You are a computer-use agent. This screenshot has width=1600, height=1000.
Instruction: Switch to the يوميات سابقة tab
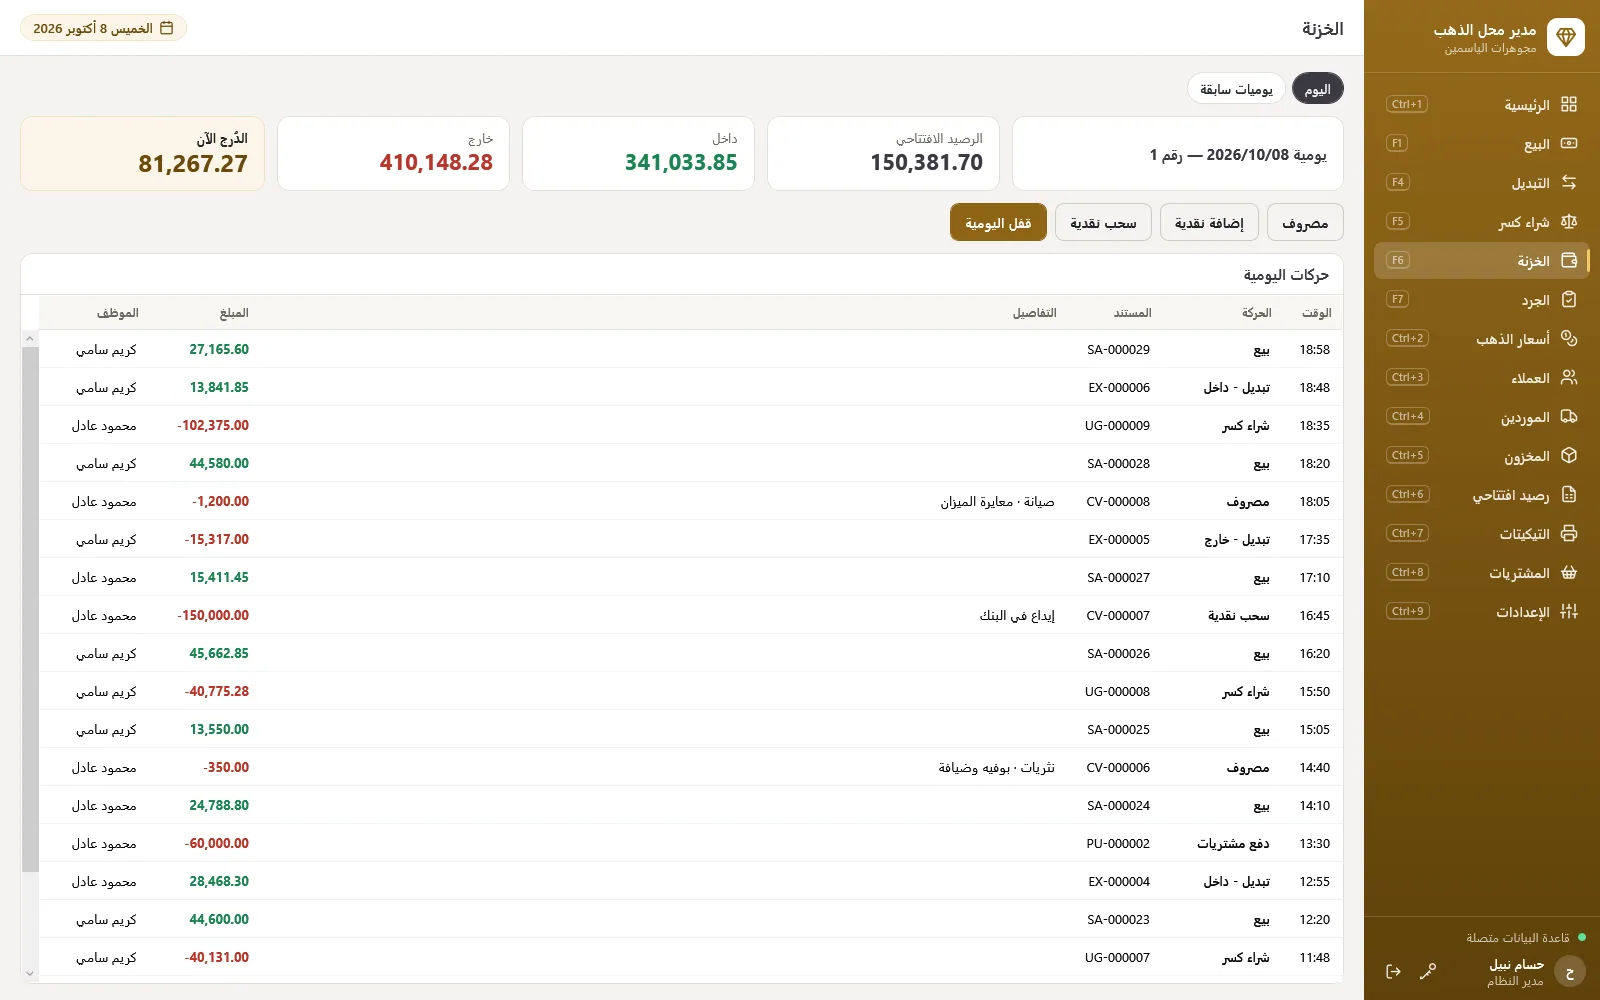[x=1236, y=89]
